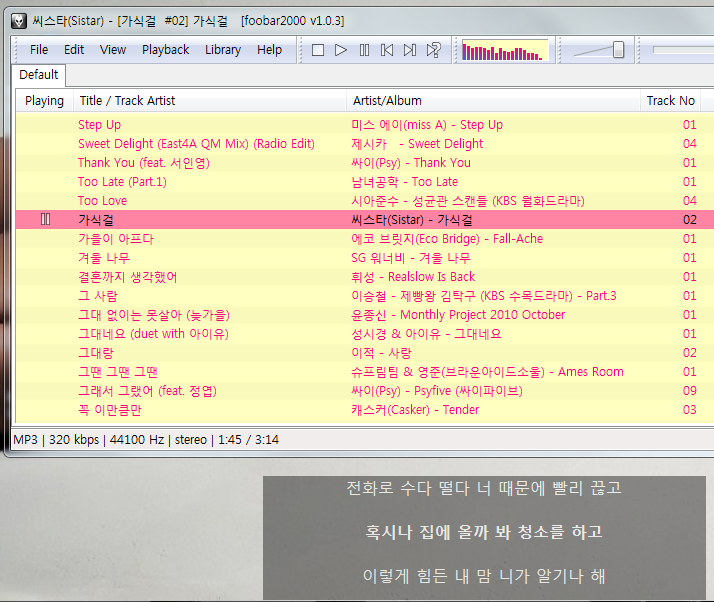The width and height of the screenshot is (714, 602).
Task: Click 싸이(Psy) - Psyfive album cell
Action: tap(437, 391)
